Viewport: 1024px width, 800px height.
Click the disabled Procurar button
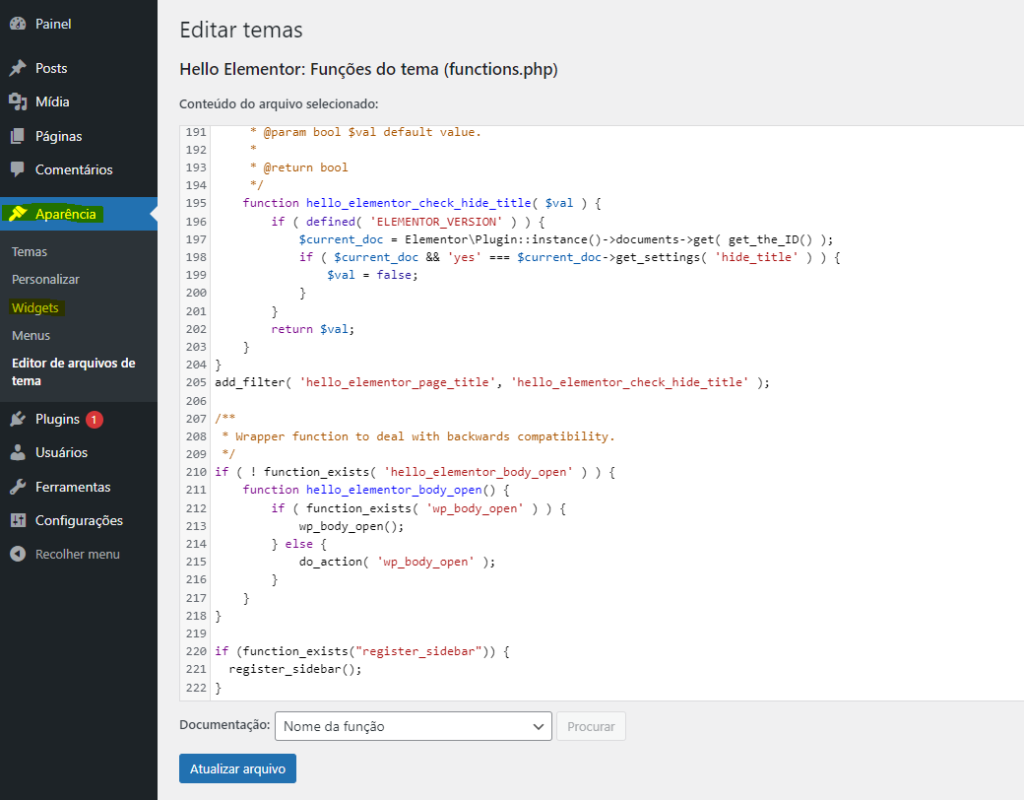[591, 726]
